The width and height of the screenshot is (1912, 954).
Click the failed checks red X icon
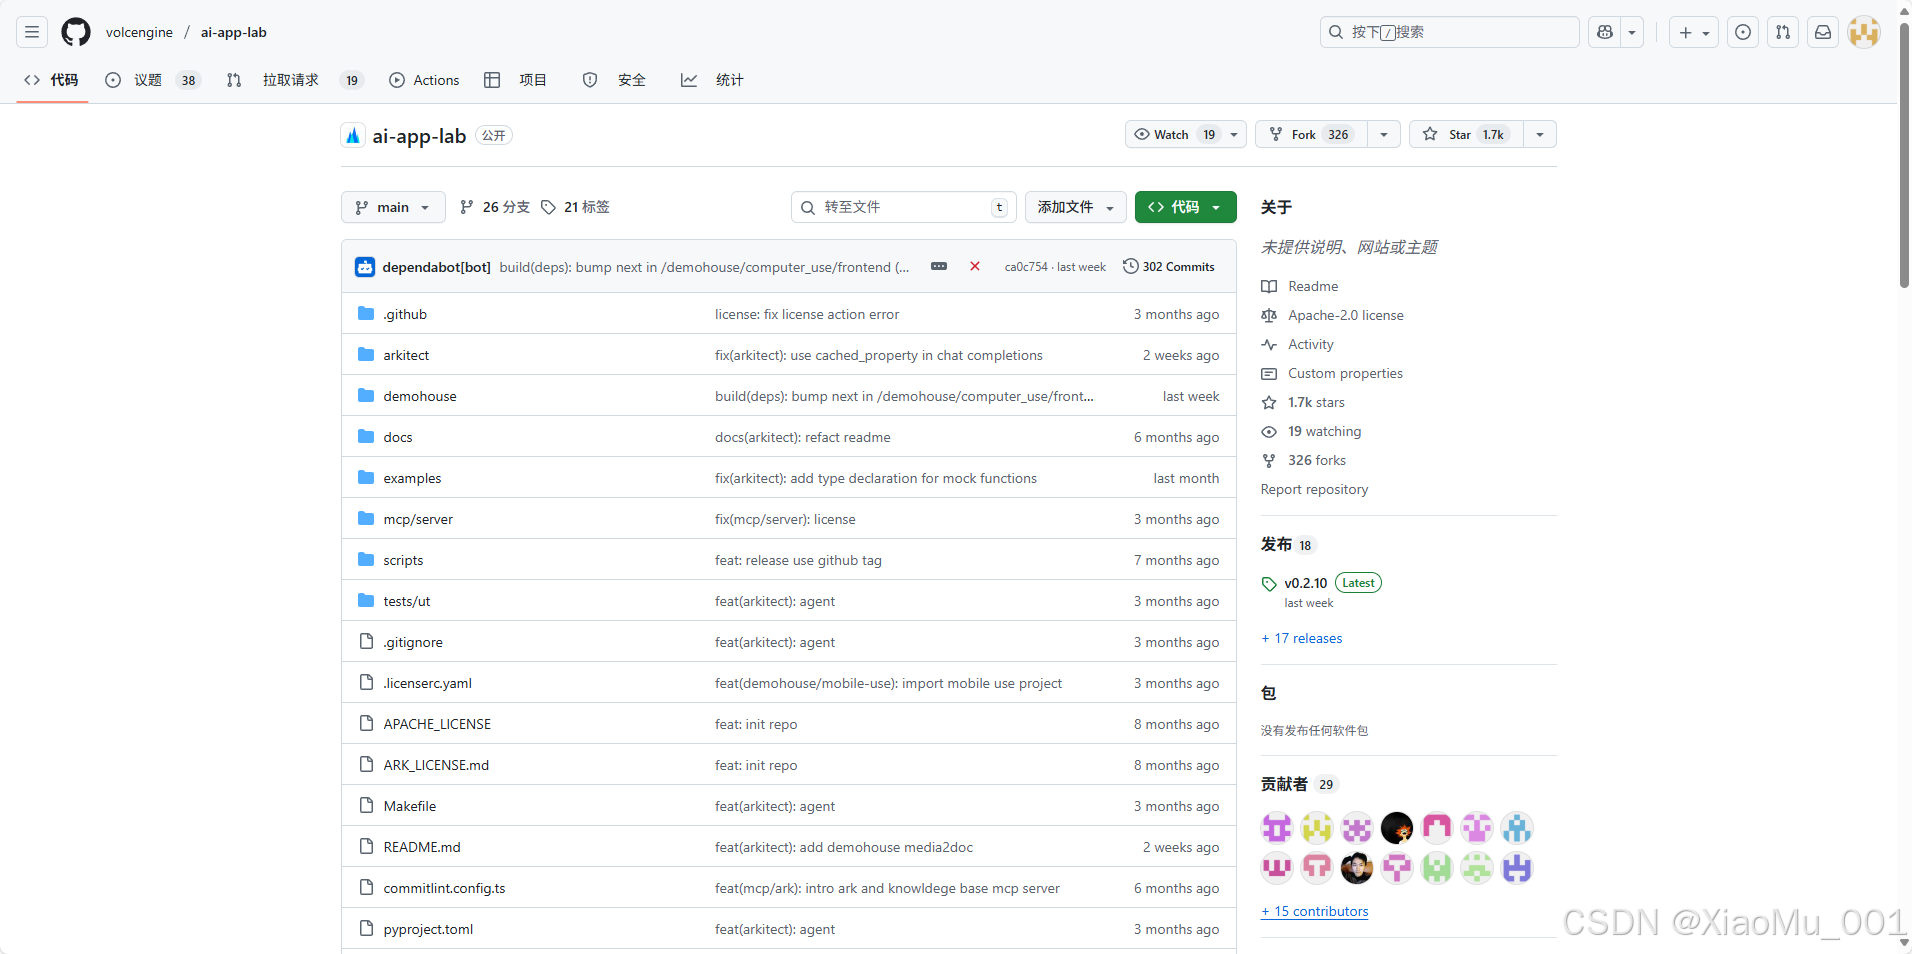click(975, 266)
